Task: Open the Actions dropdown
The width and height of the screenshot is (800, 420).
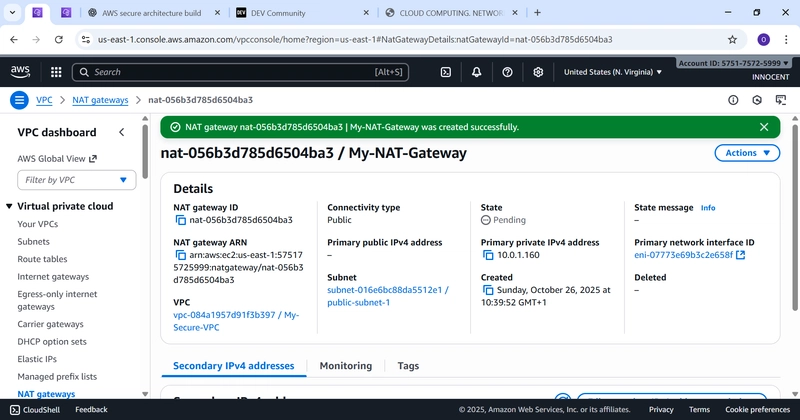Action: coord(747,153)
